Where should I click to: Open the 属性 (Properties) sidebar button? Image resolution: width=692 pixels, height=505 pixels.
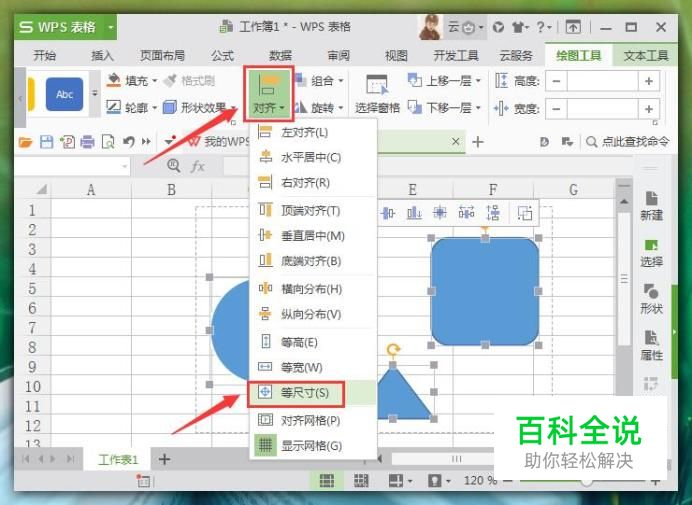coord(651,346)
